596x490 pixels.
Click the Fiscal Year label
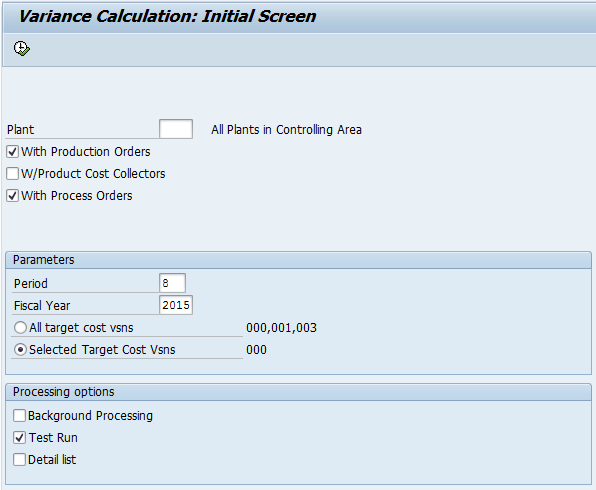click(42, 306)
